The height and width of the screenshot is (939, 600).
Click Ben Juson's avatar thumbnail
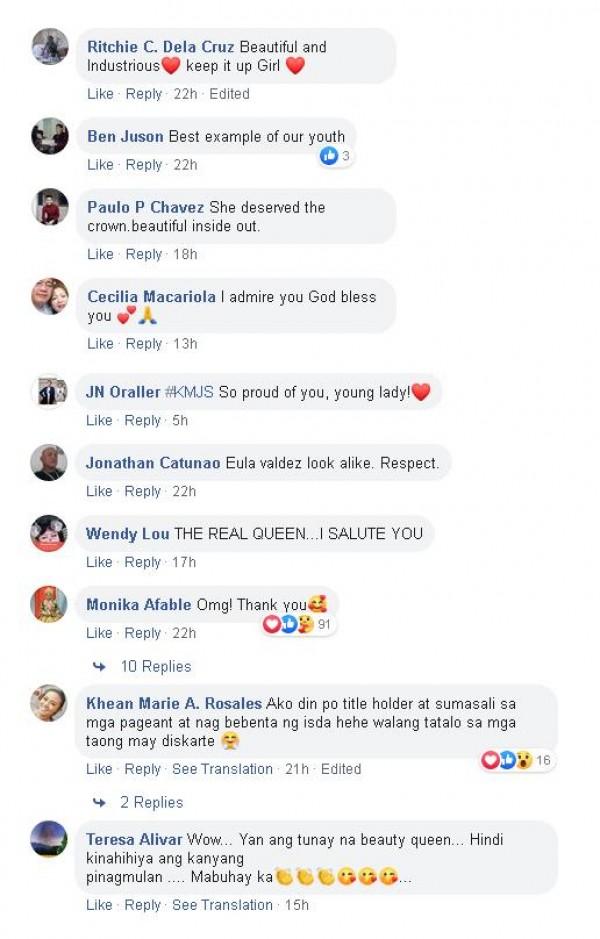[50, 135]
